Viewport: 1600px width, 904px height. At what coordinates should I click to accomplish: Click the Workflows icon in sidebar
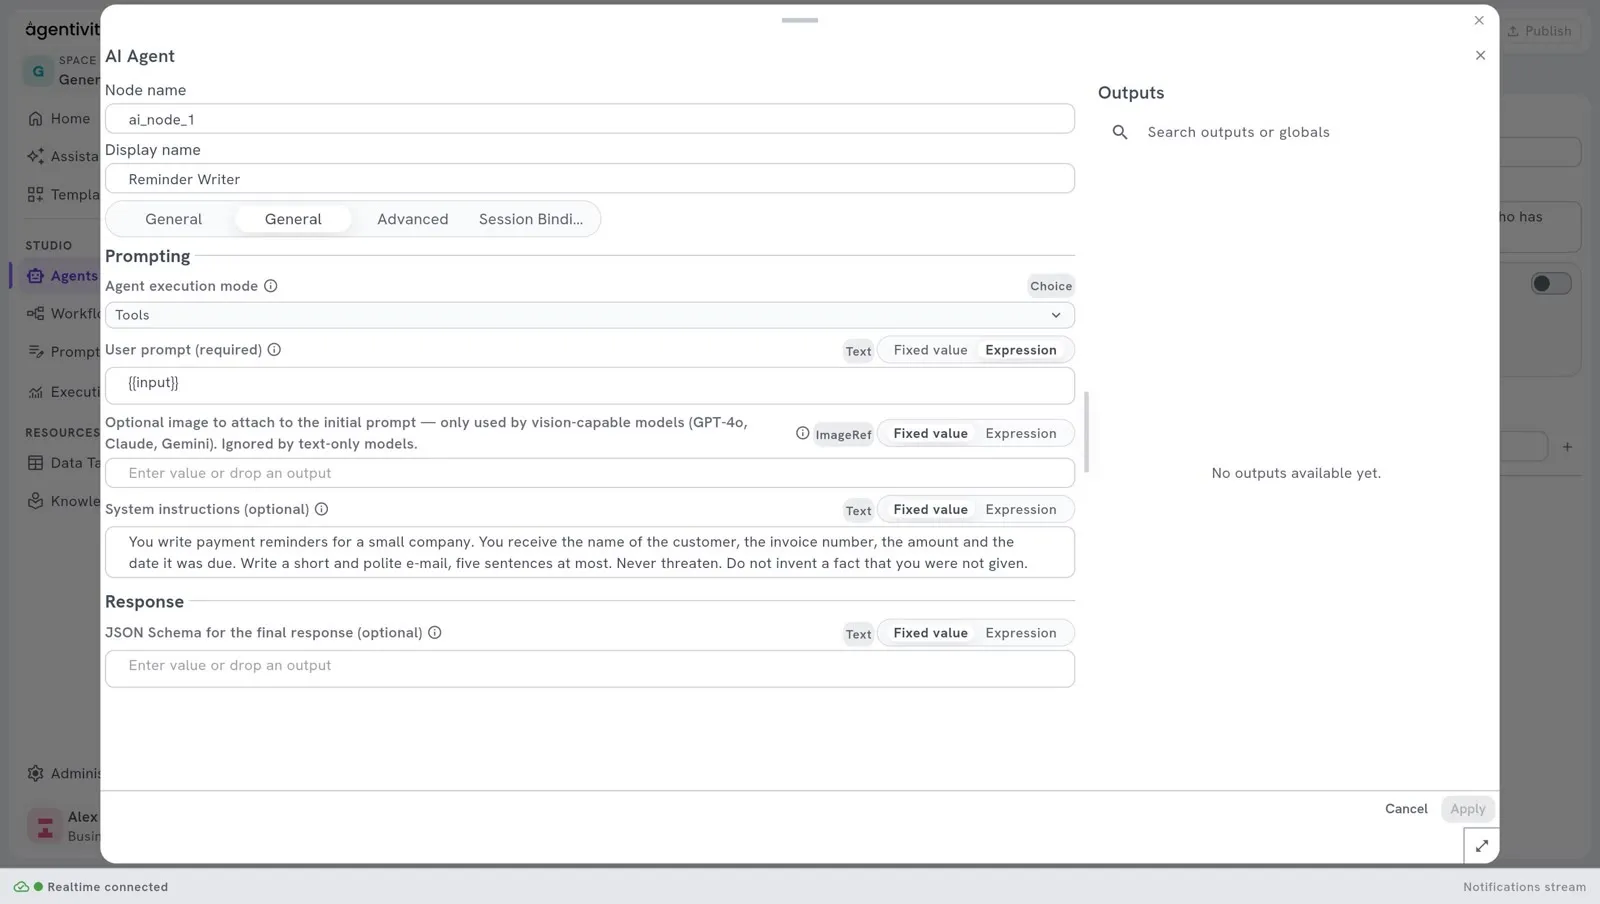coord(36,314)
